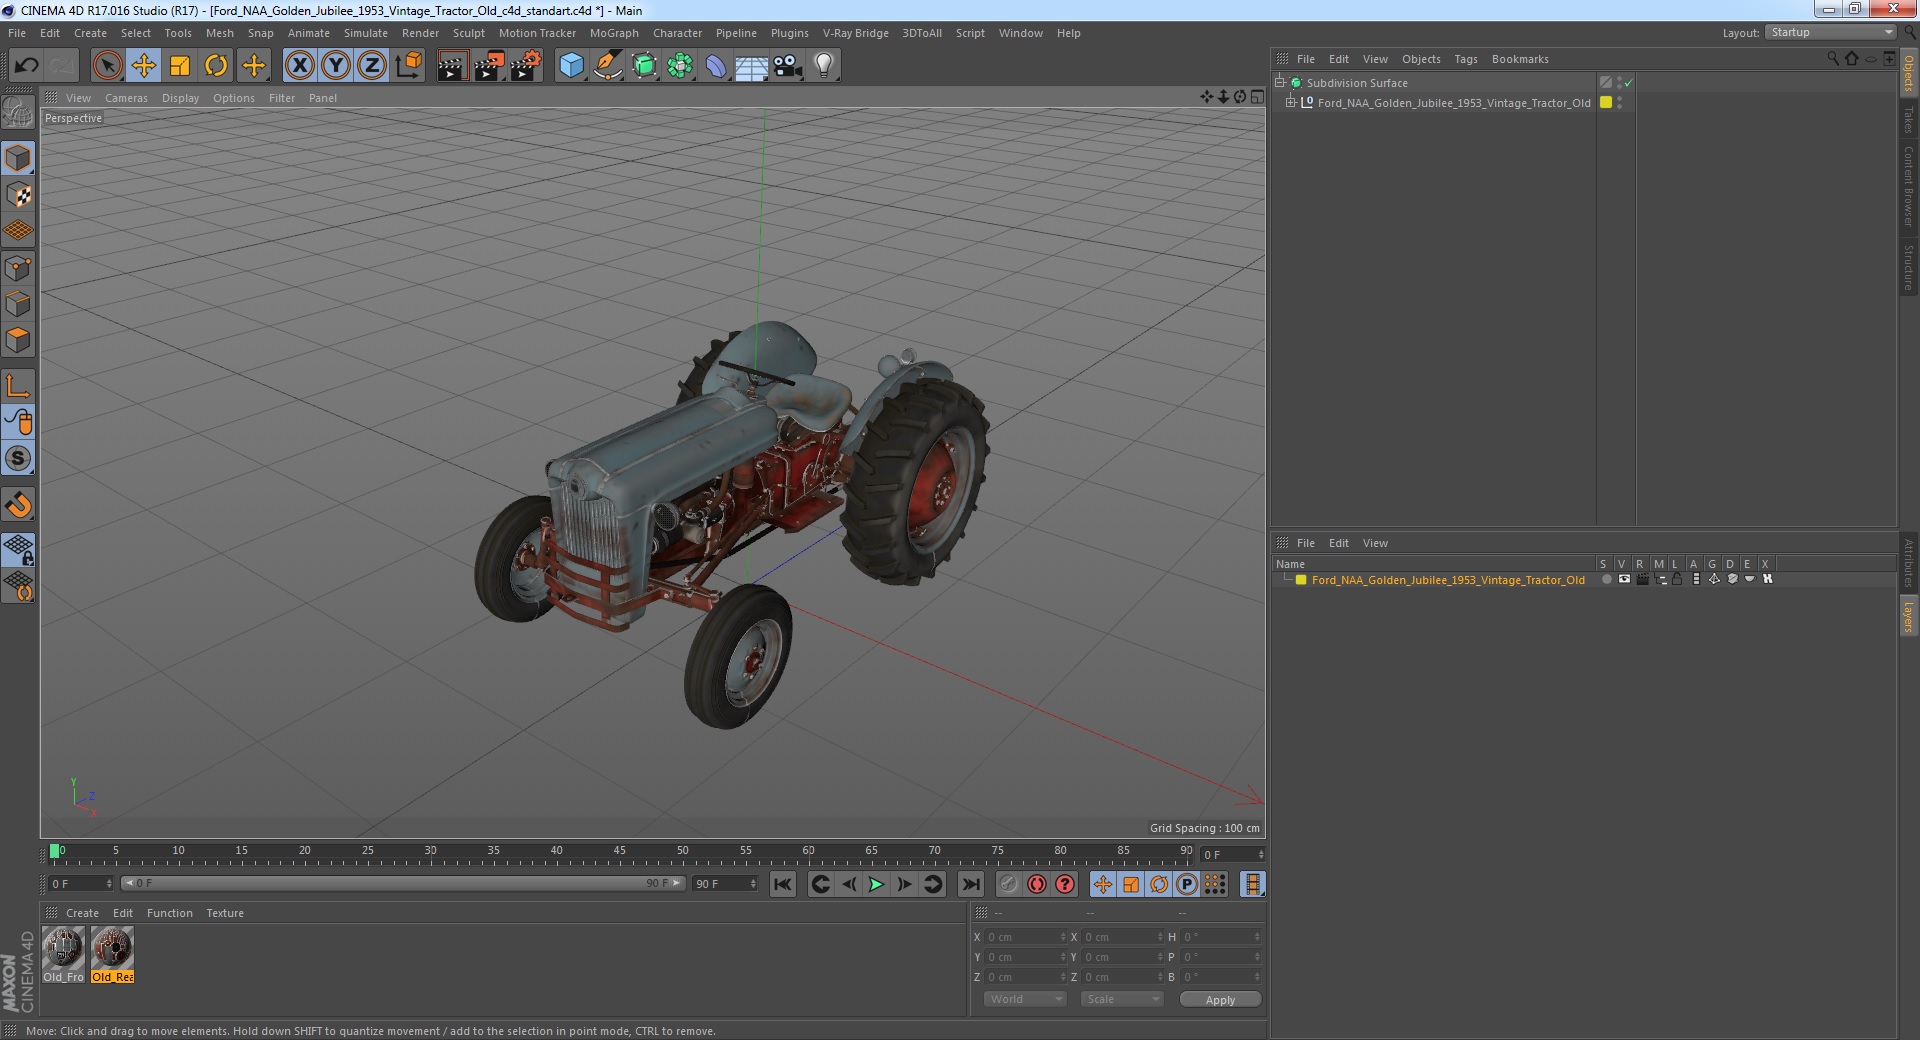Select the Live Selection tool
Image resolution: width=1920 pixels, height=1040 pixels.
point(107,66)
